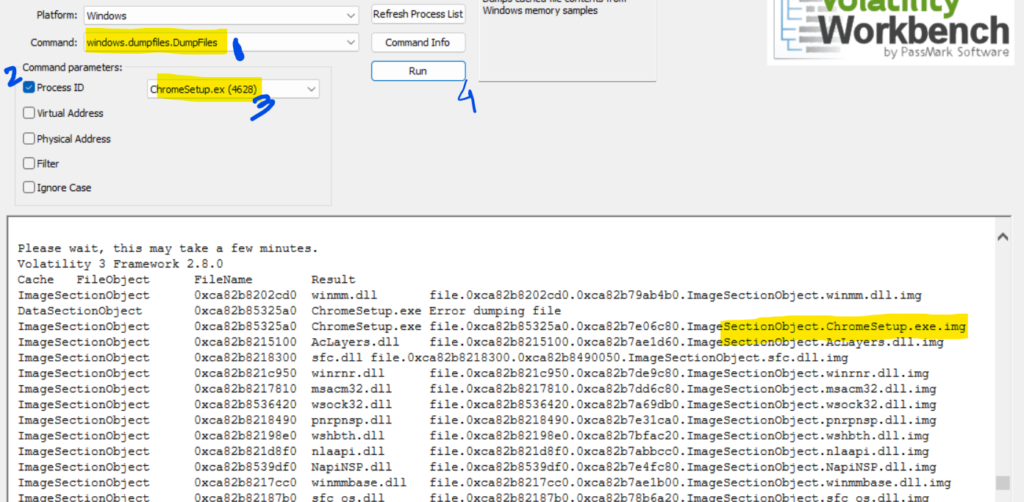Open the Platform dropdown showing Windows
Viewport: 1024px width, 502px height.
click(220, 16)
